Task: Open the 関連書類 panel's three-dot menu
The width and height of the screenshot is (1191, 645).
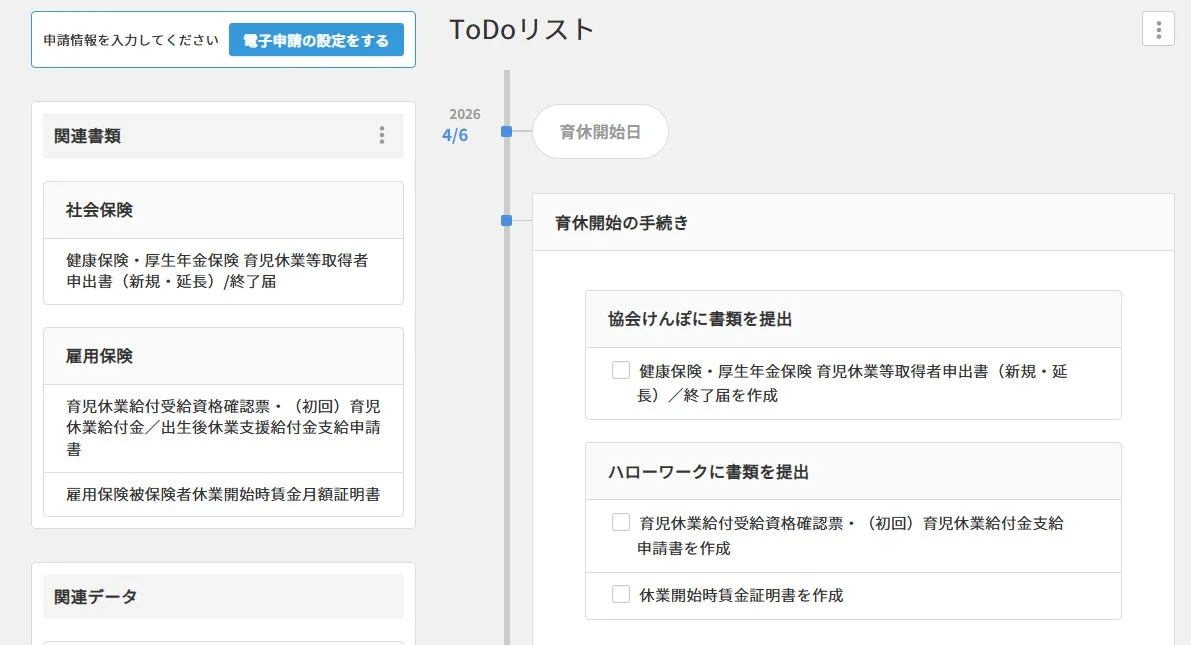Action: point(381,135)
